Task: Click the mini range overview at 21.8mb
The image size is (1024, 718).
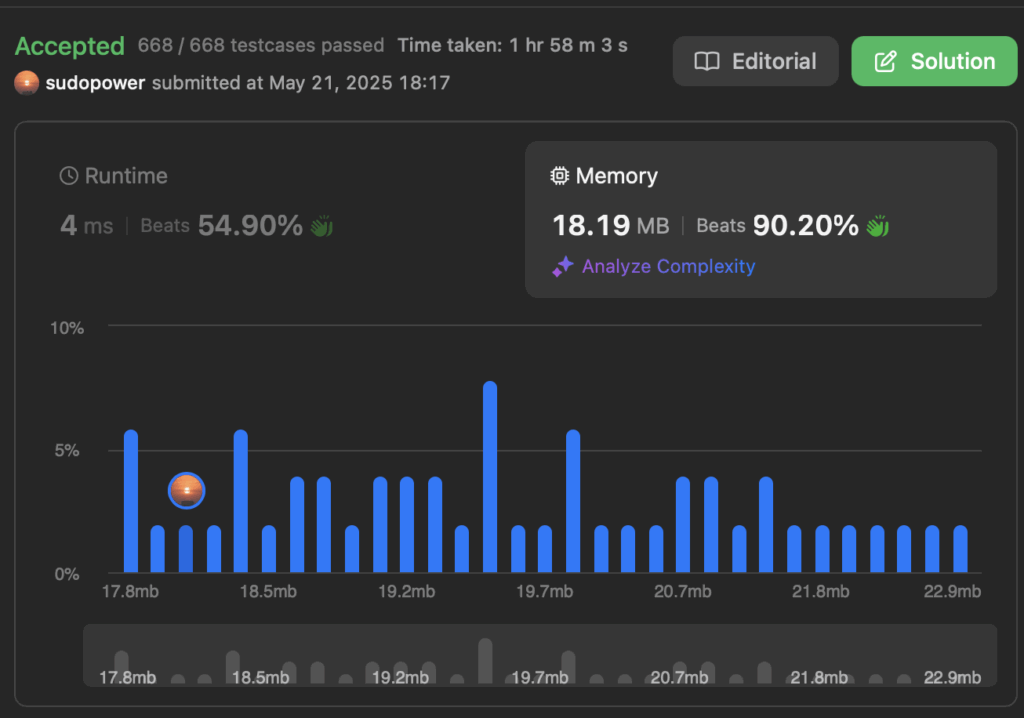Action: coord(819,677)
